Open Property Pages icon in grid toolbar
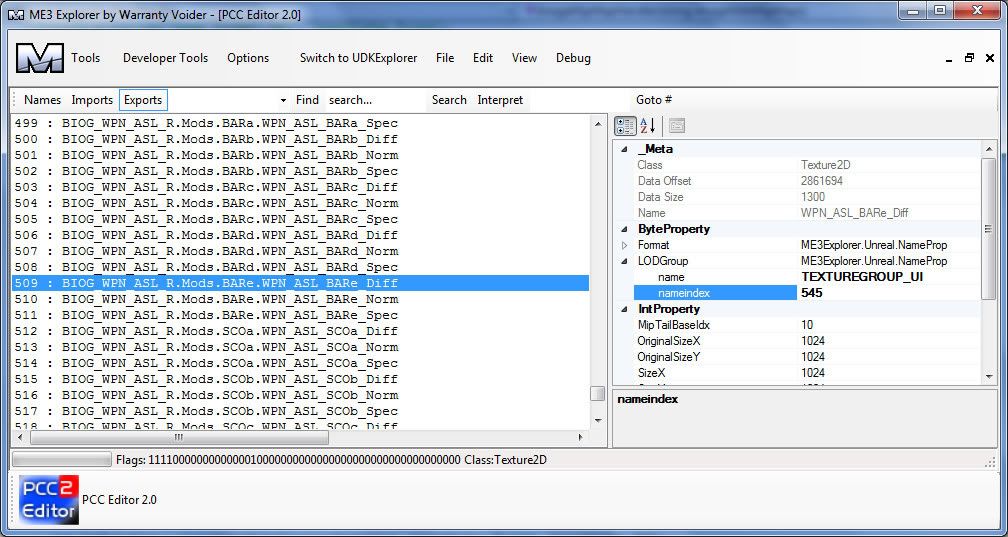The image size is (1008, 537). point(676,125)
